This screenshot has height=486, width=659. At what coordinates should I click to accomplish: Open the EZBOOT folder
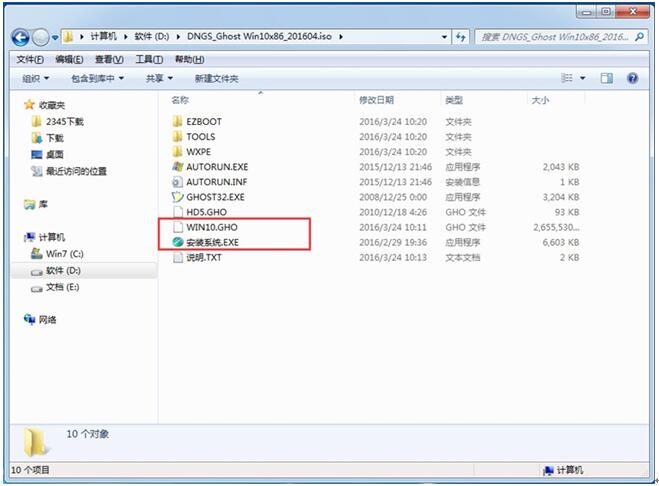click(203, 122)
